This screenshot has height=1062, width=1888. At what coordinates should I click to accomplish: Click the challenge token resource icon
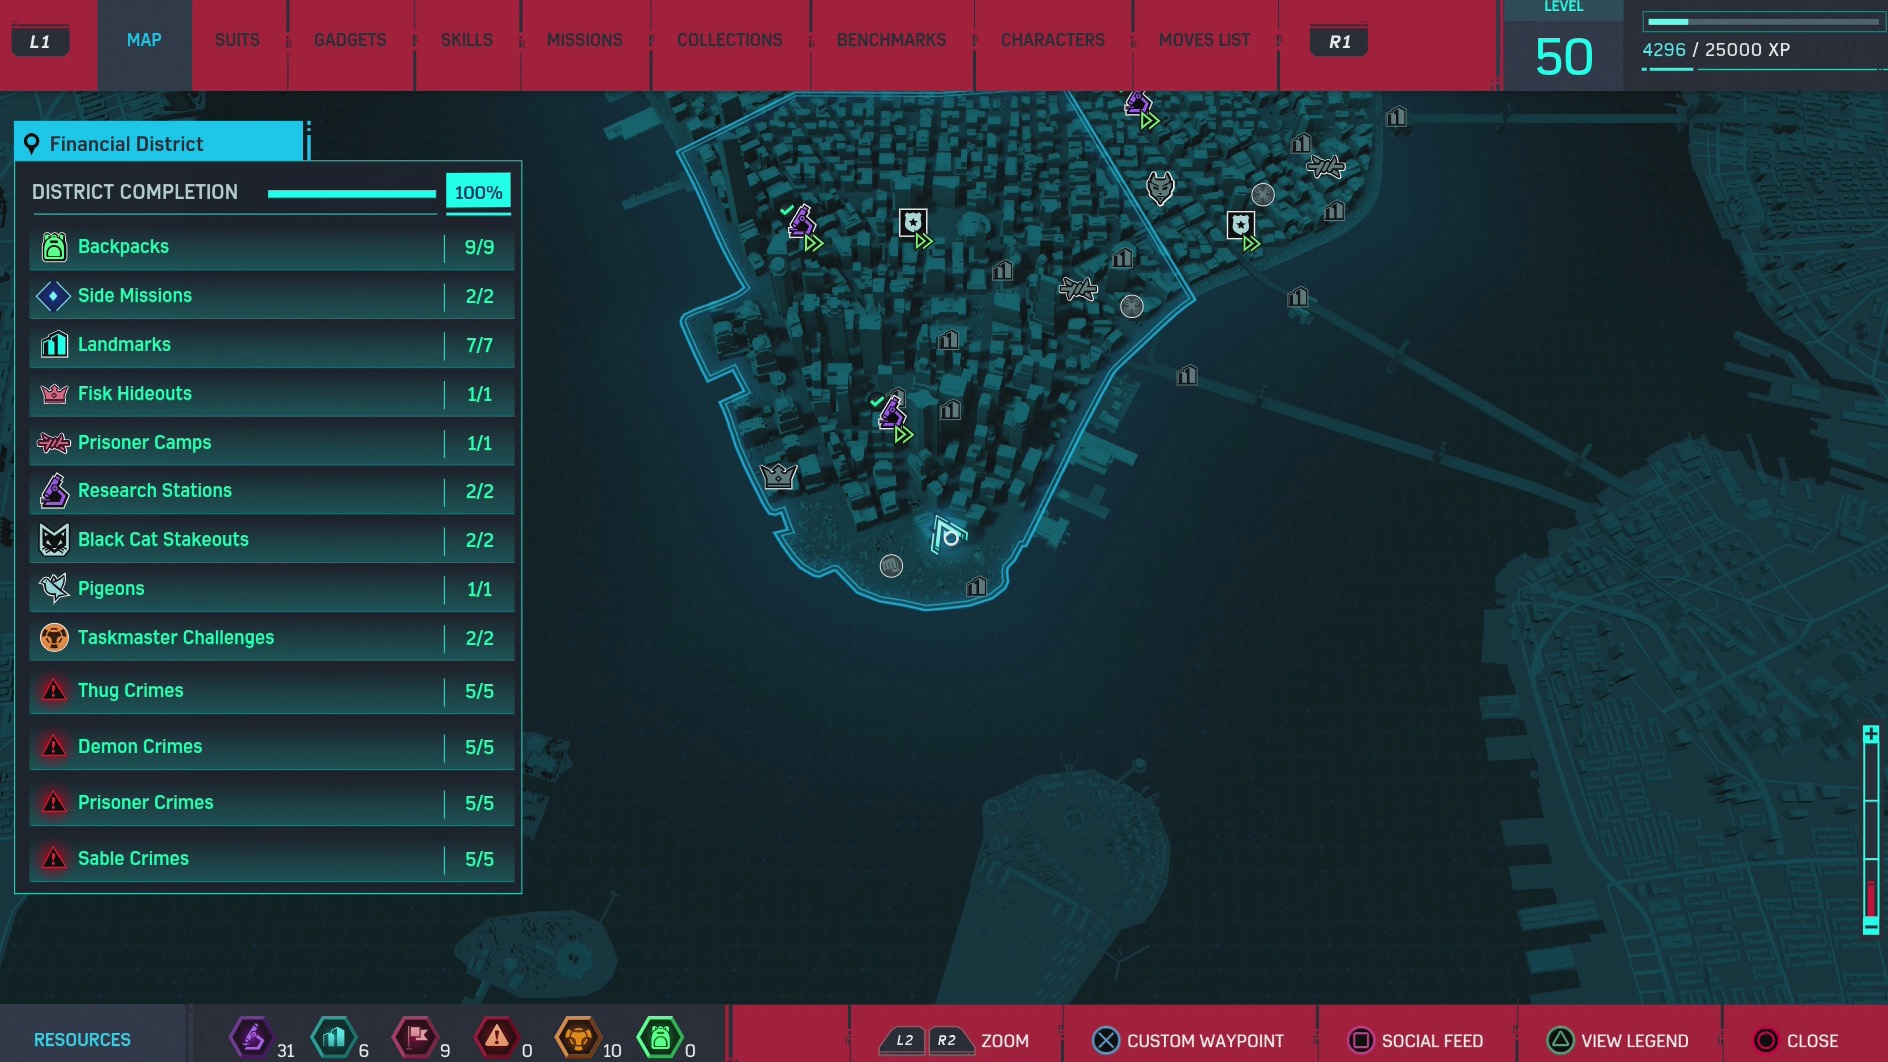578,1038
